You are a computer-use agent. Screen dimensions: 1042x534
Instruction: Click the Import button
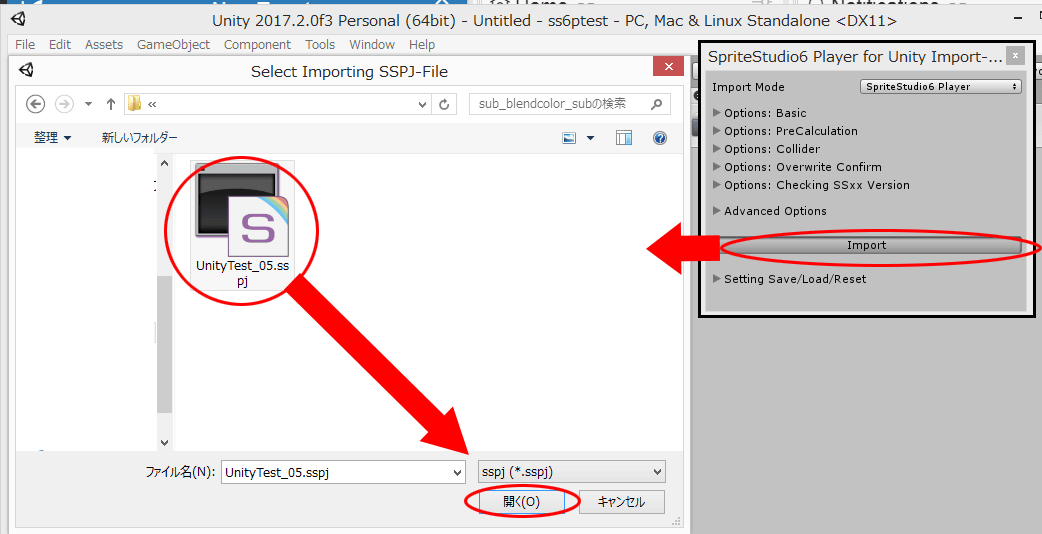click(867, 245)
